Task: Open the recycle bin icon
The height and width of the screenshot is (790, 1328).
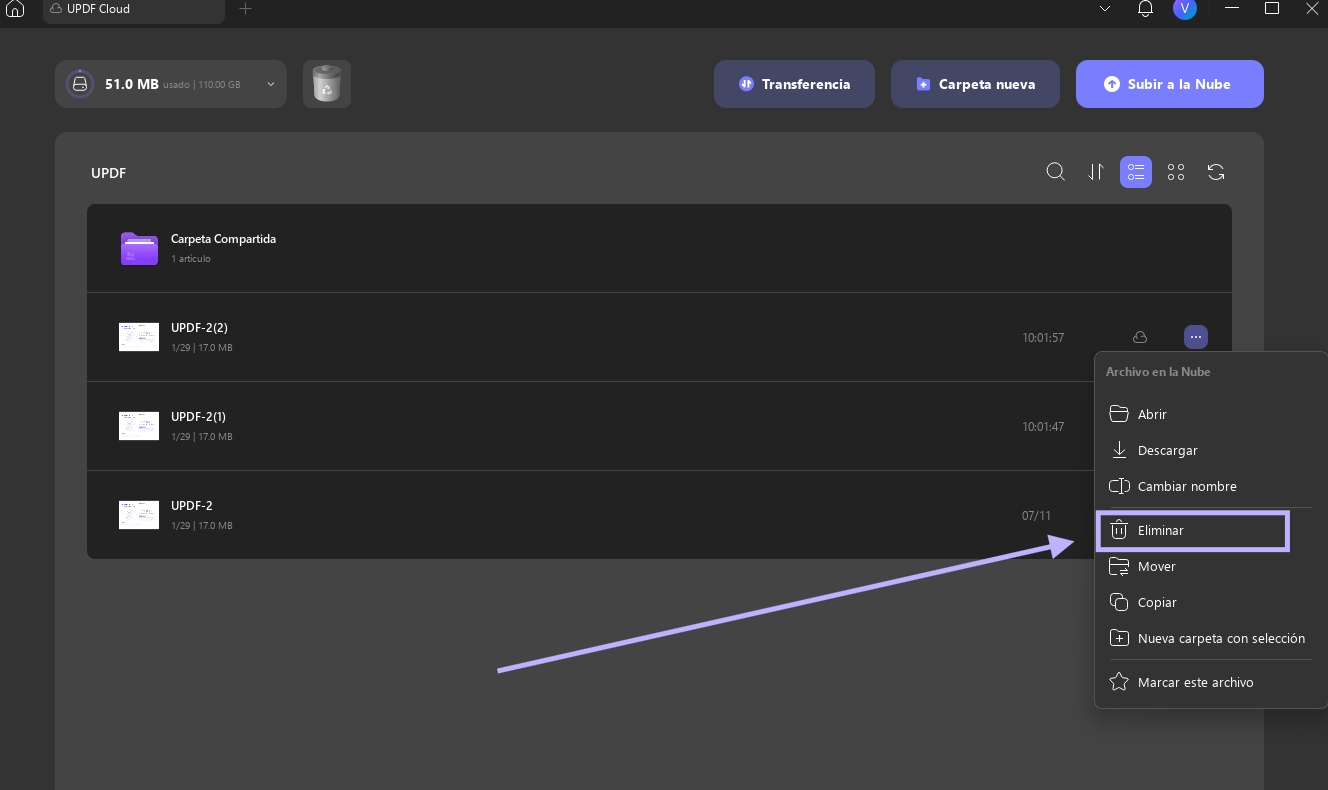Action: 327,84
